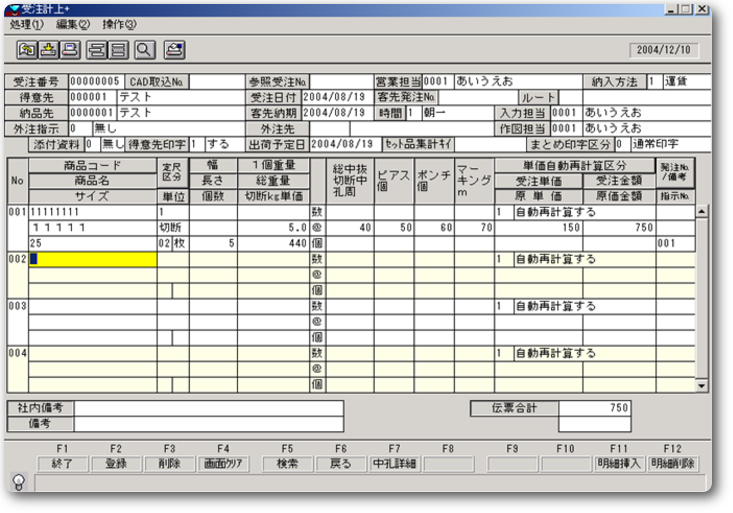Viewport: 733px width, 513px height.
Task: Click the row number 004 cell
Action: tap(17, 369)
